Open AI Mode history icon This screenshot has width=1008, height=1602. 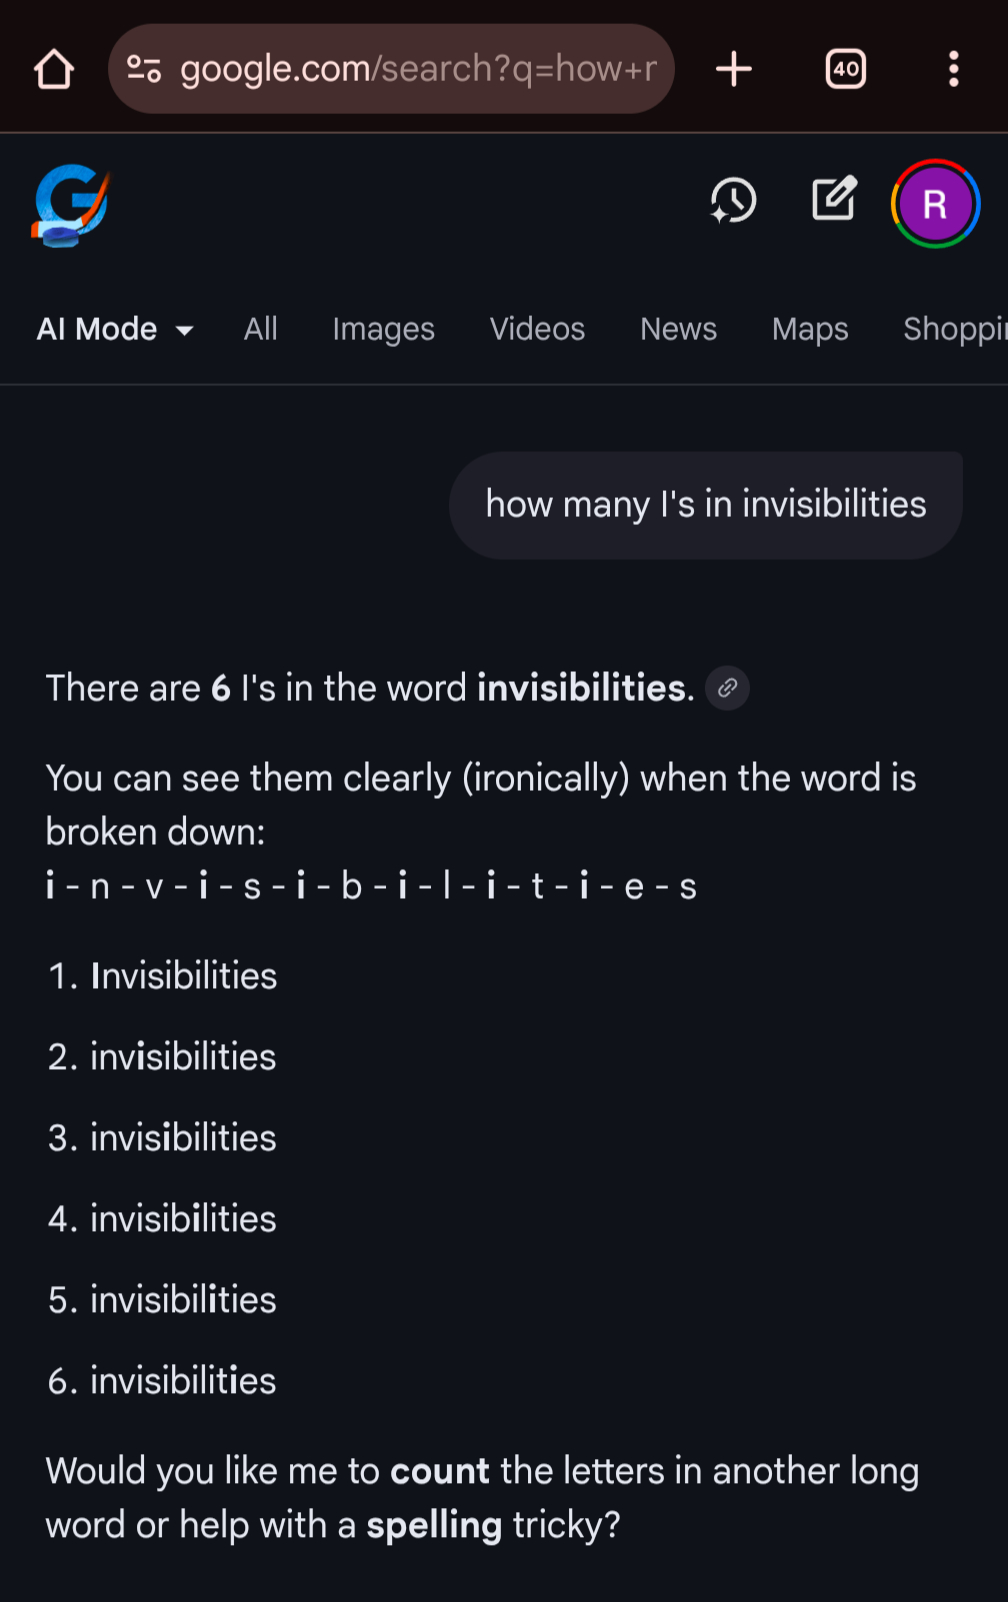coord(733,201)
